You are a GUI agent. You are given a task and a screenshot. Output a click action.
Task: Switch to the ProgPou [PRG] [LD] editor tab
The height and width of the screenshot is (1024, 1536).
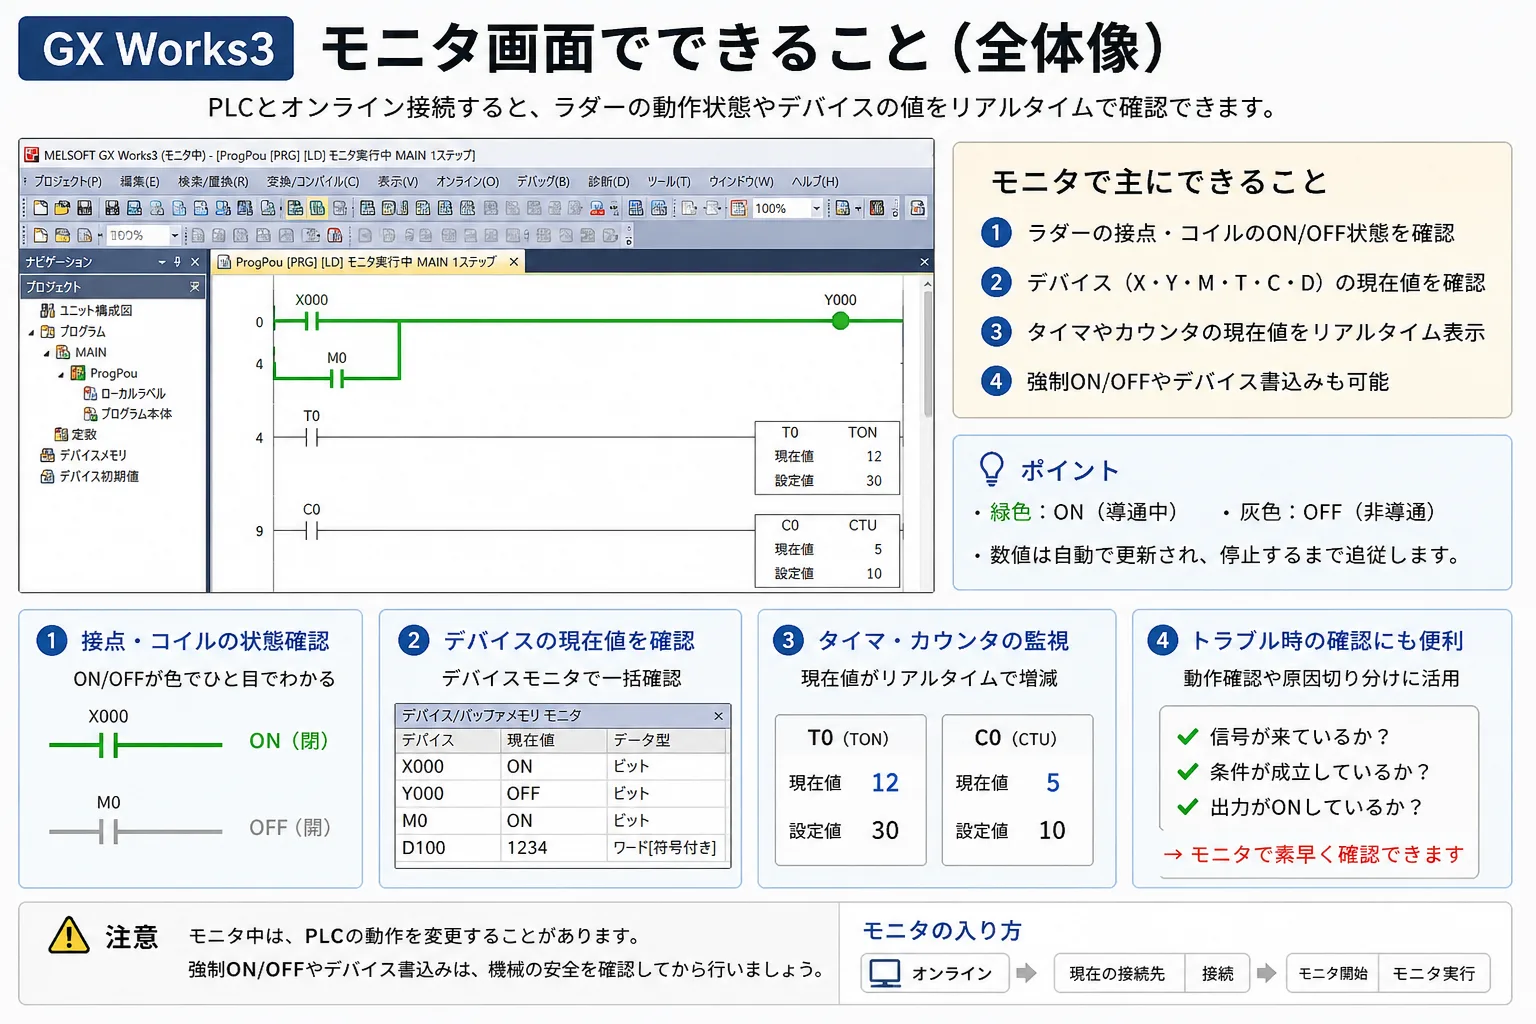366,262
